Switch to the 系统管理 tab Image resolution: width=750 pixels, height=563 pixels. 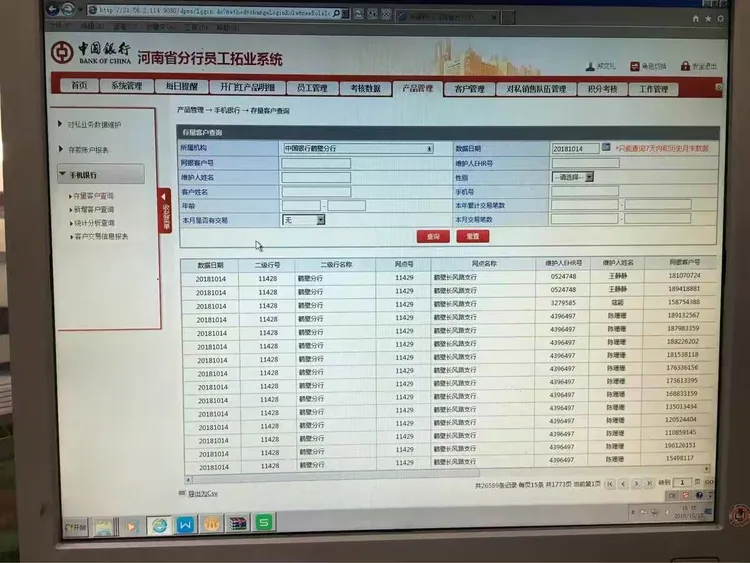(127, 86)
